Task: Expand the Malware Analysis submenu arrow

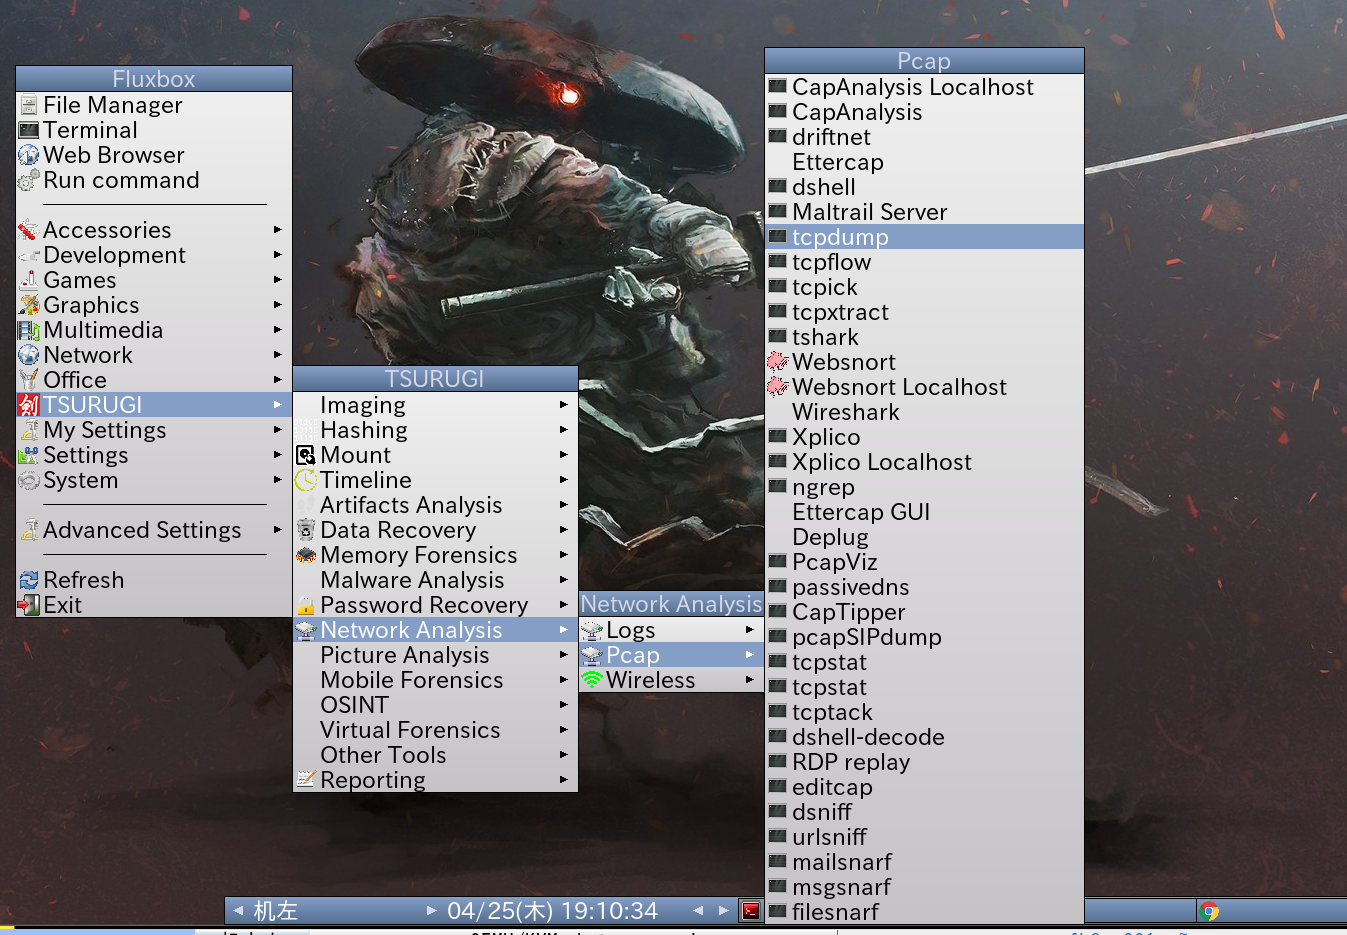Action: (x=564, y=580)
